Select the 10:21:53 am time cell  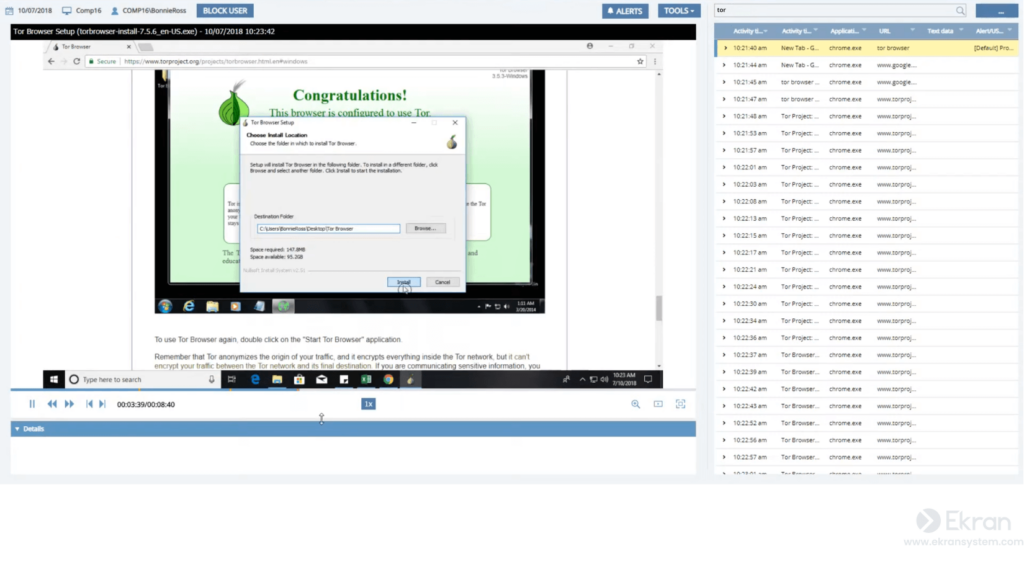(750, 133)
